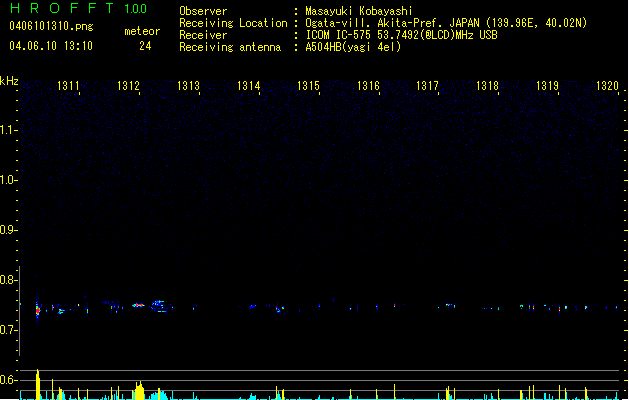
Task: Click the 0.9 kHz frequency axis label
Action: [x=8, y=230]
